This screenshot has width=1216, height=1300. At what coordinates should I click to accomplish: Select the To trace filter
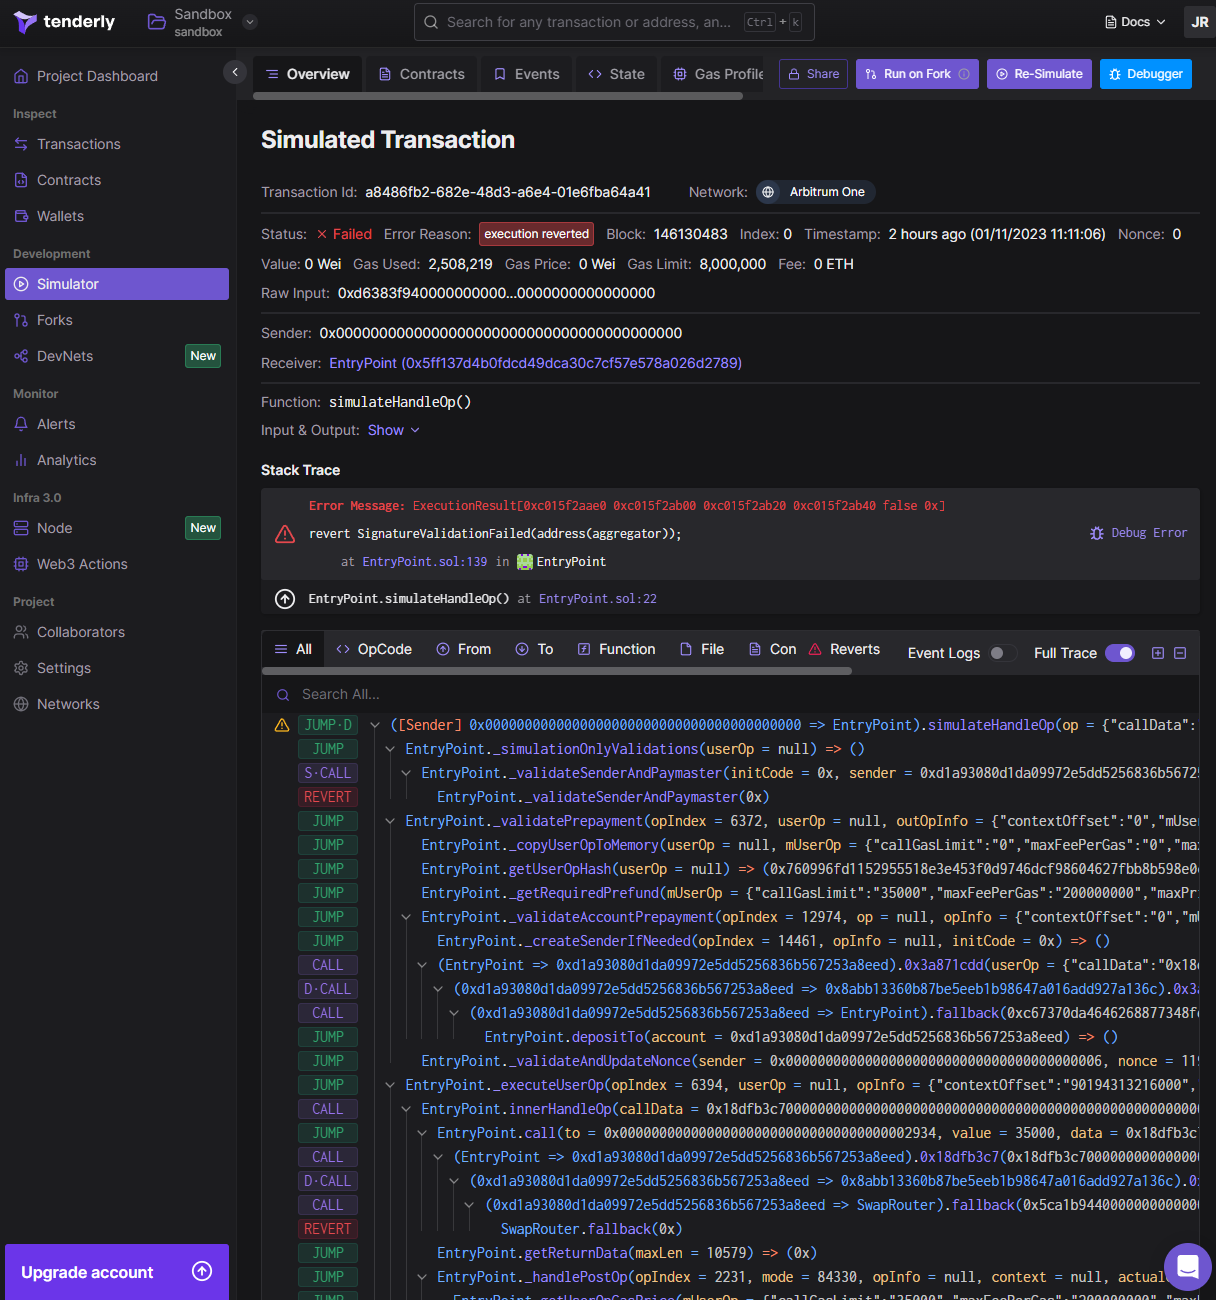click(535, 649)
